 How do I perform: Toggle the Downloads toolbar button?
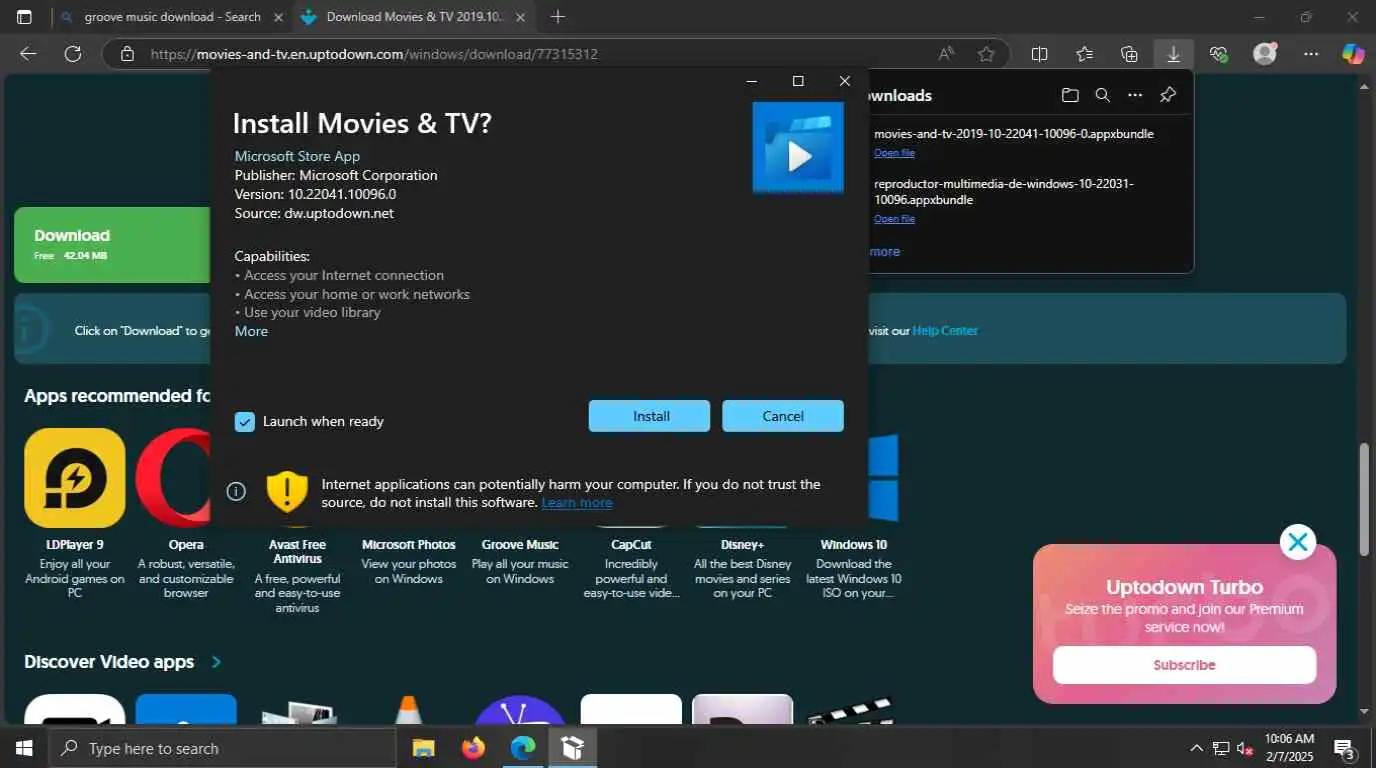1173,54
